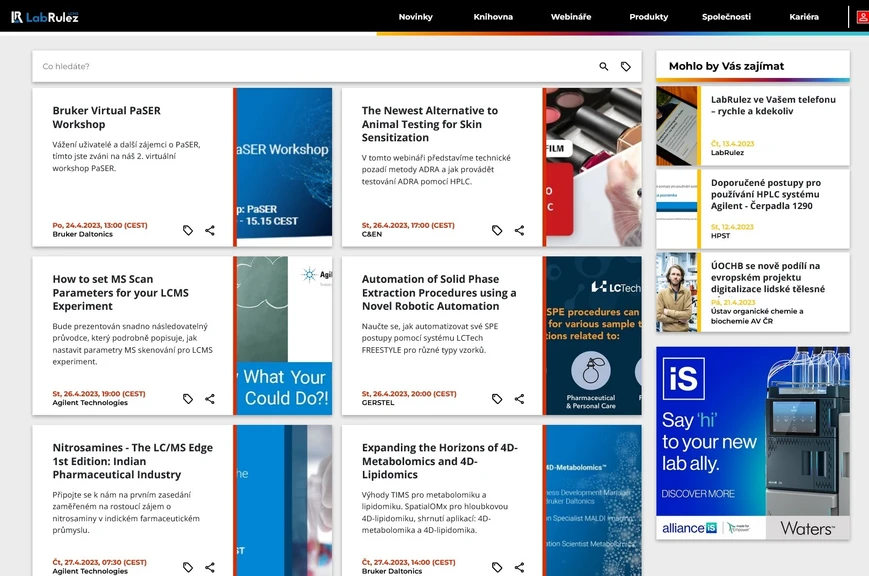Click the 'What Your Could Do?!' thumbnail
This screenshot has height=576, width=869.
click(x=284, y=335)
